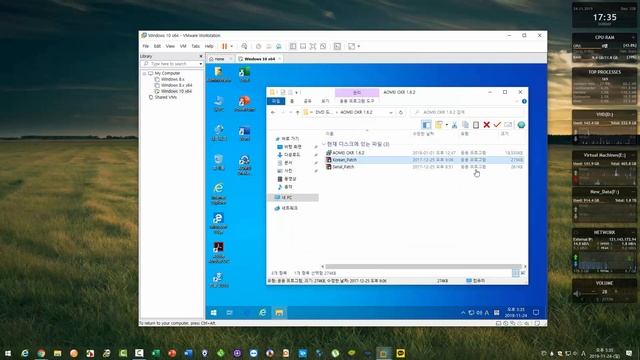This screenshot has width=640, height=360.
Task: Click the Explorer up-folder arrow
Action: 298,112
